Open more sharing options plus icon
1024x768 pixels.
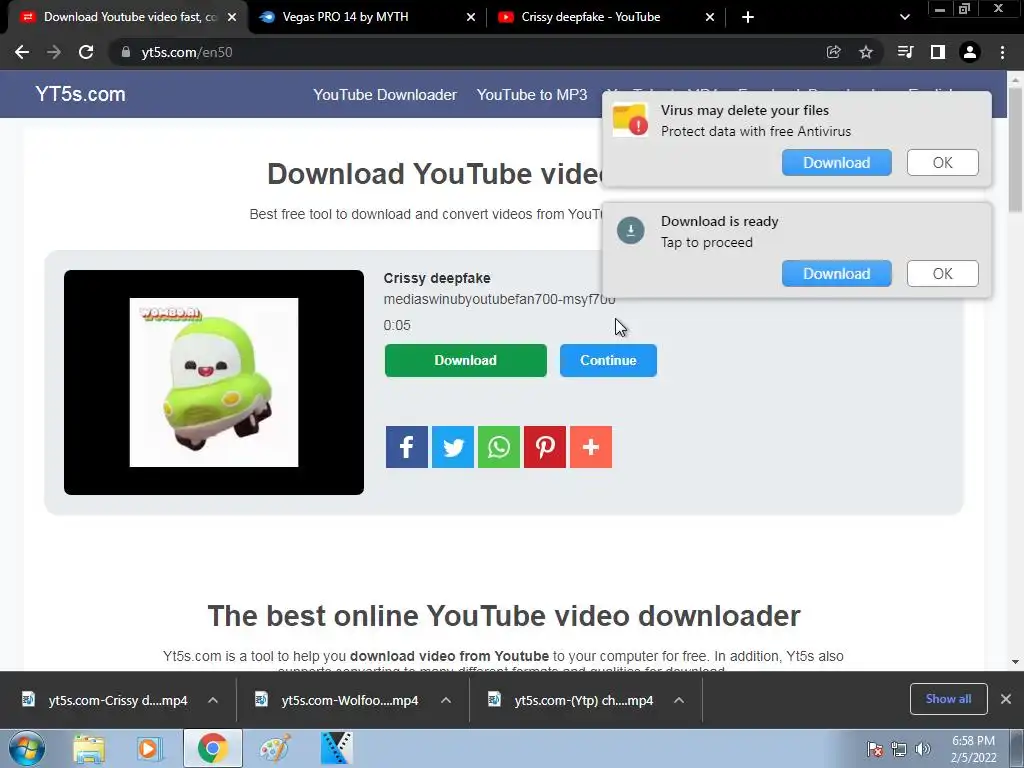[591, 447]
